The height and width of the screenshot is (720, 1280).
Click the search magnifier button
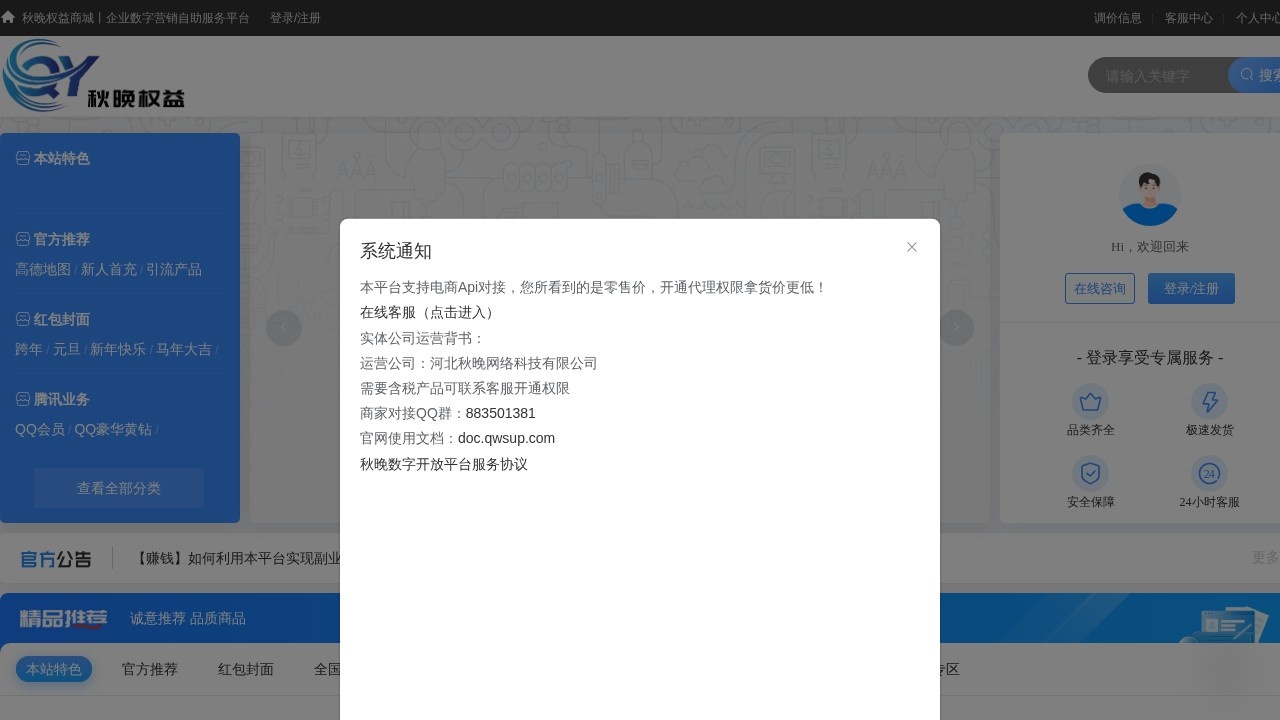point(1256,75)
